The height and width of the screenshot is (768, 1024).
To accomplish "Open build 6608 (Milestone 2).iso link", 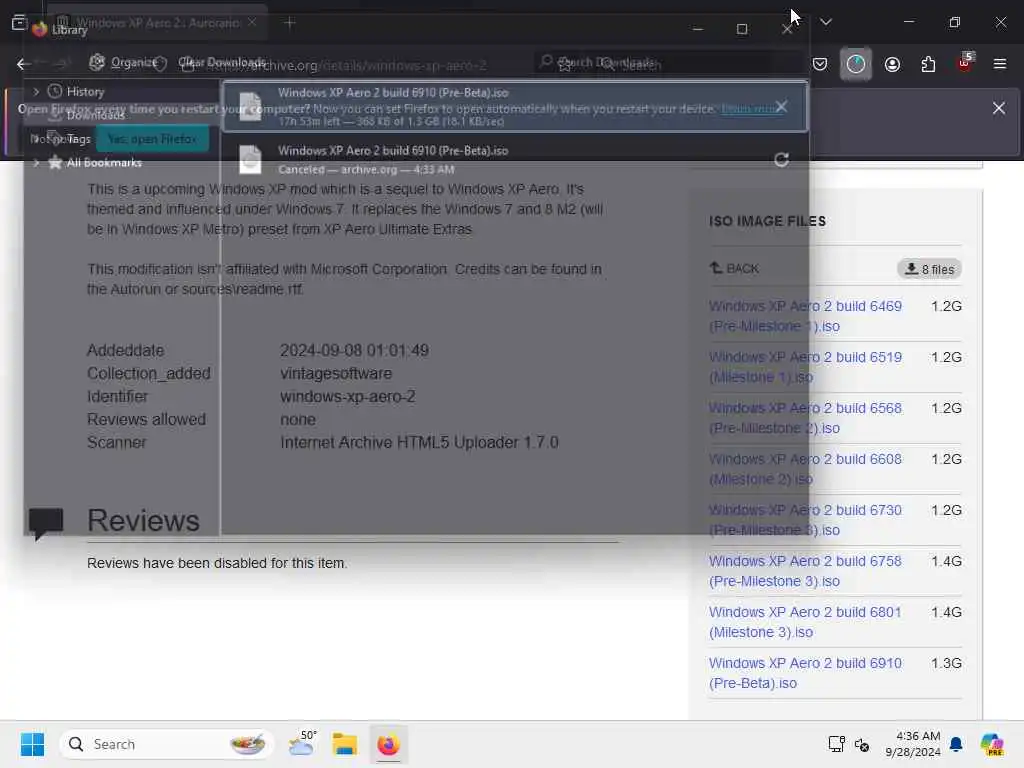I will coord(805,469).
